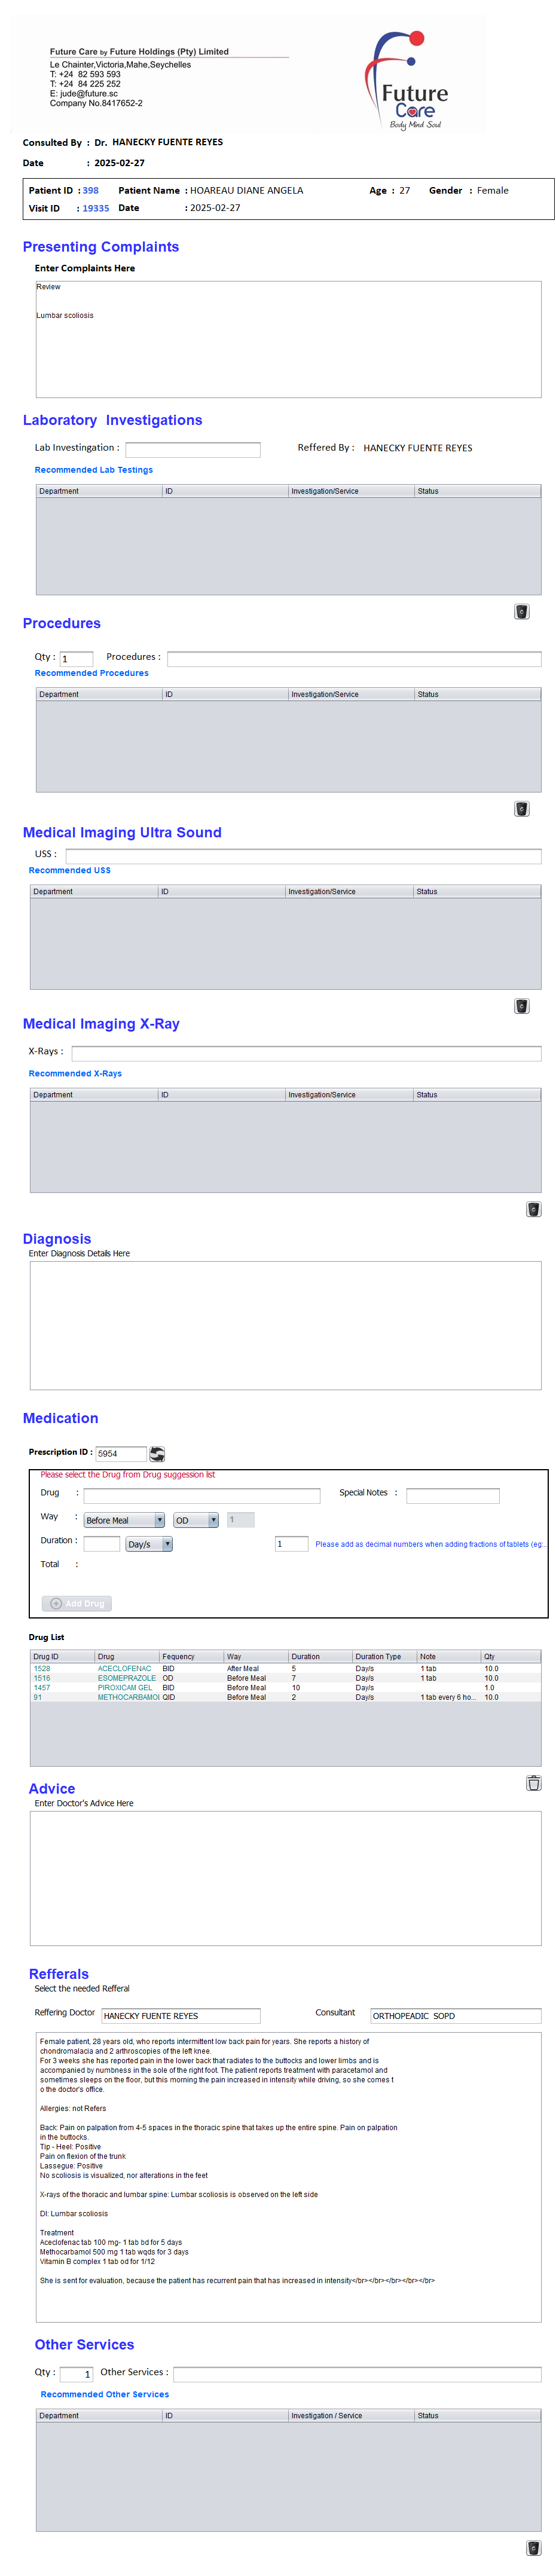Screen dimensions: 556x2576
Task: Click the delete icon under X-Ray table
Action: click(533, 1208)
